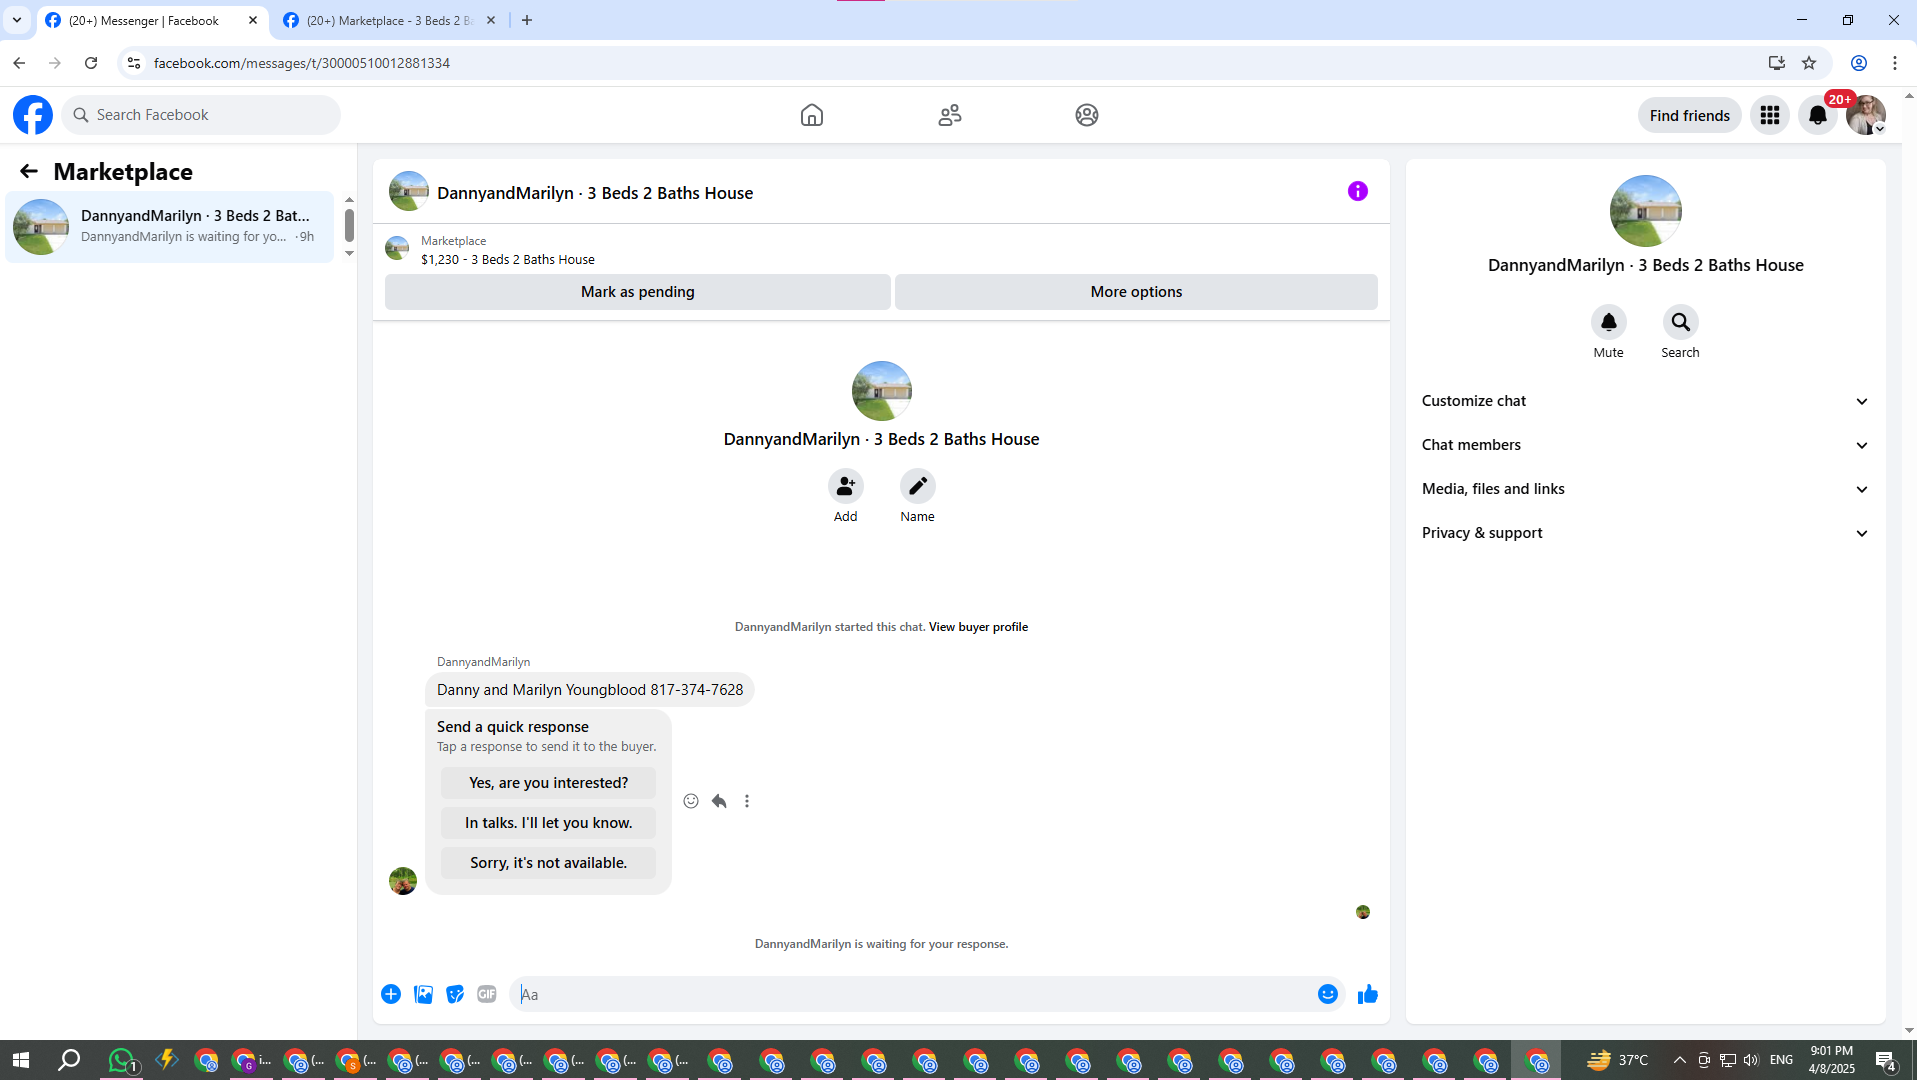1917x1080 pixels.
Task: Open Friends icon in top navigation
Action: (x=950, y=115)
